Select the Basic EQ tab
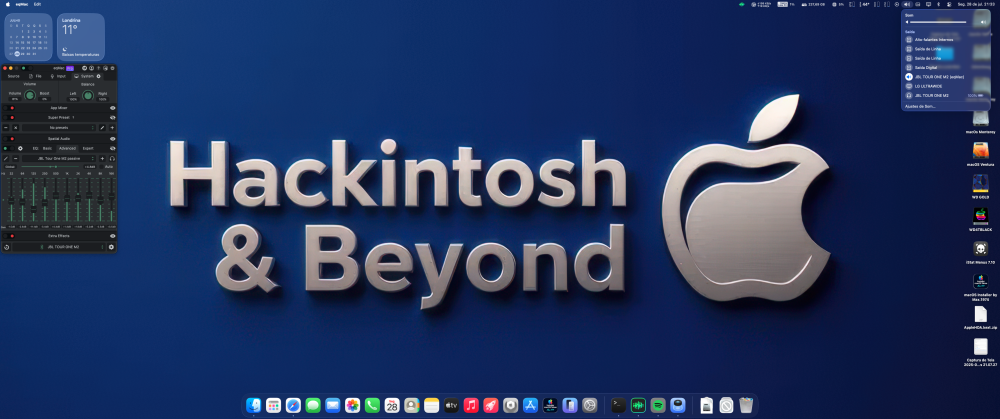The image size is (1000, 419). 47,148
